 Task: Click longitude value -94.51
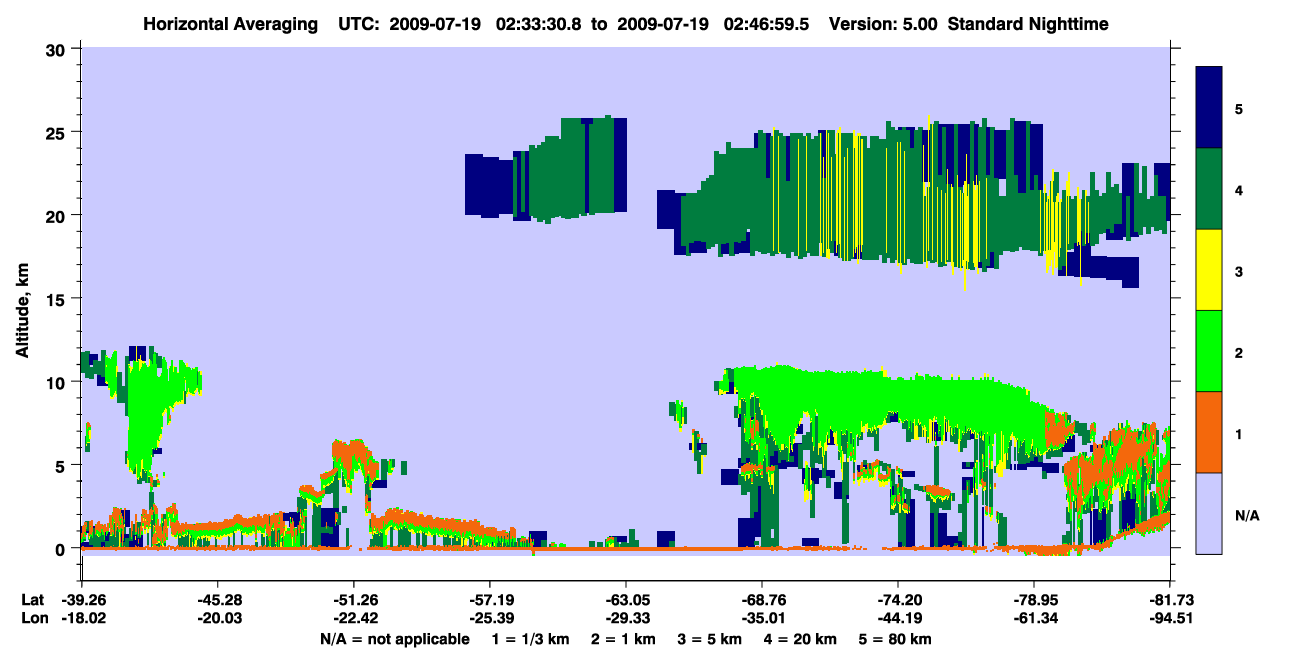pos(1170,618)
